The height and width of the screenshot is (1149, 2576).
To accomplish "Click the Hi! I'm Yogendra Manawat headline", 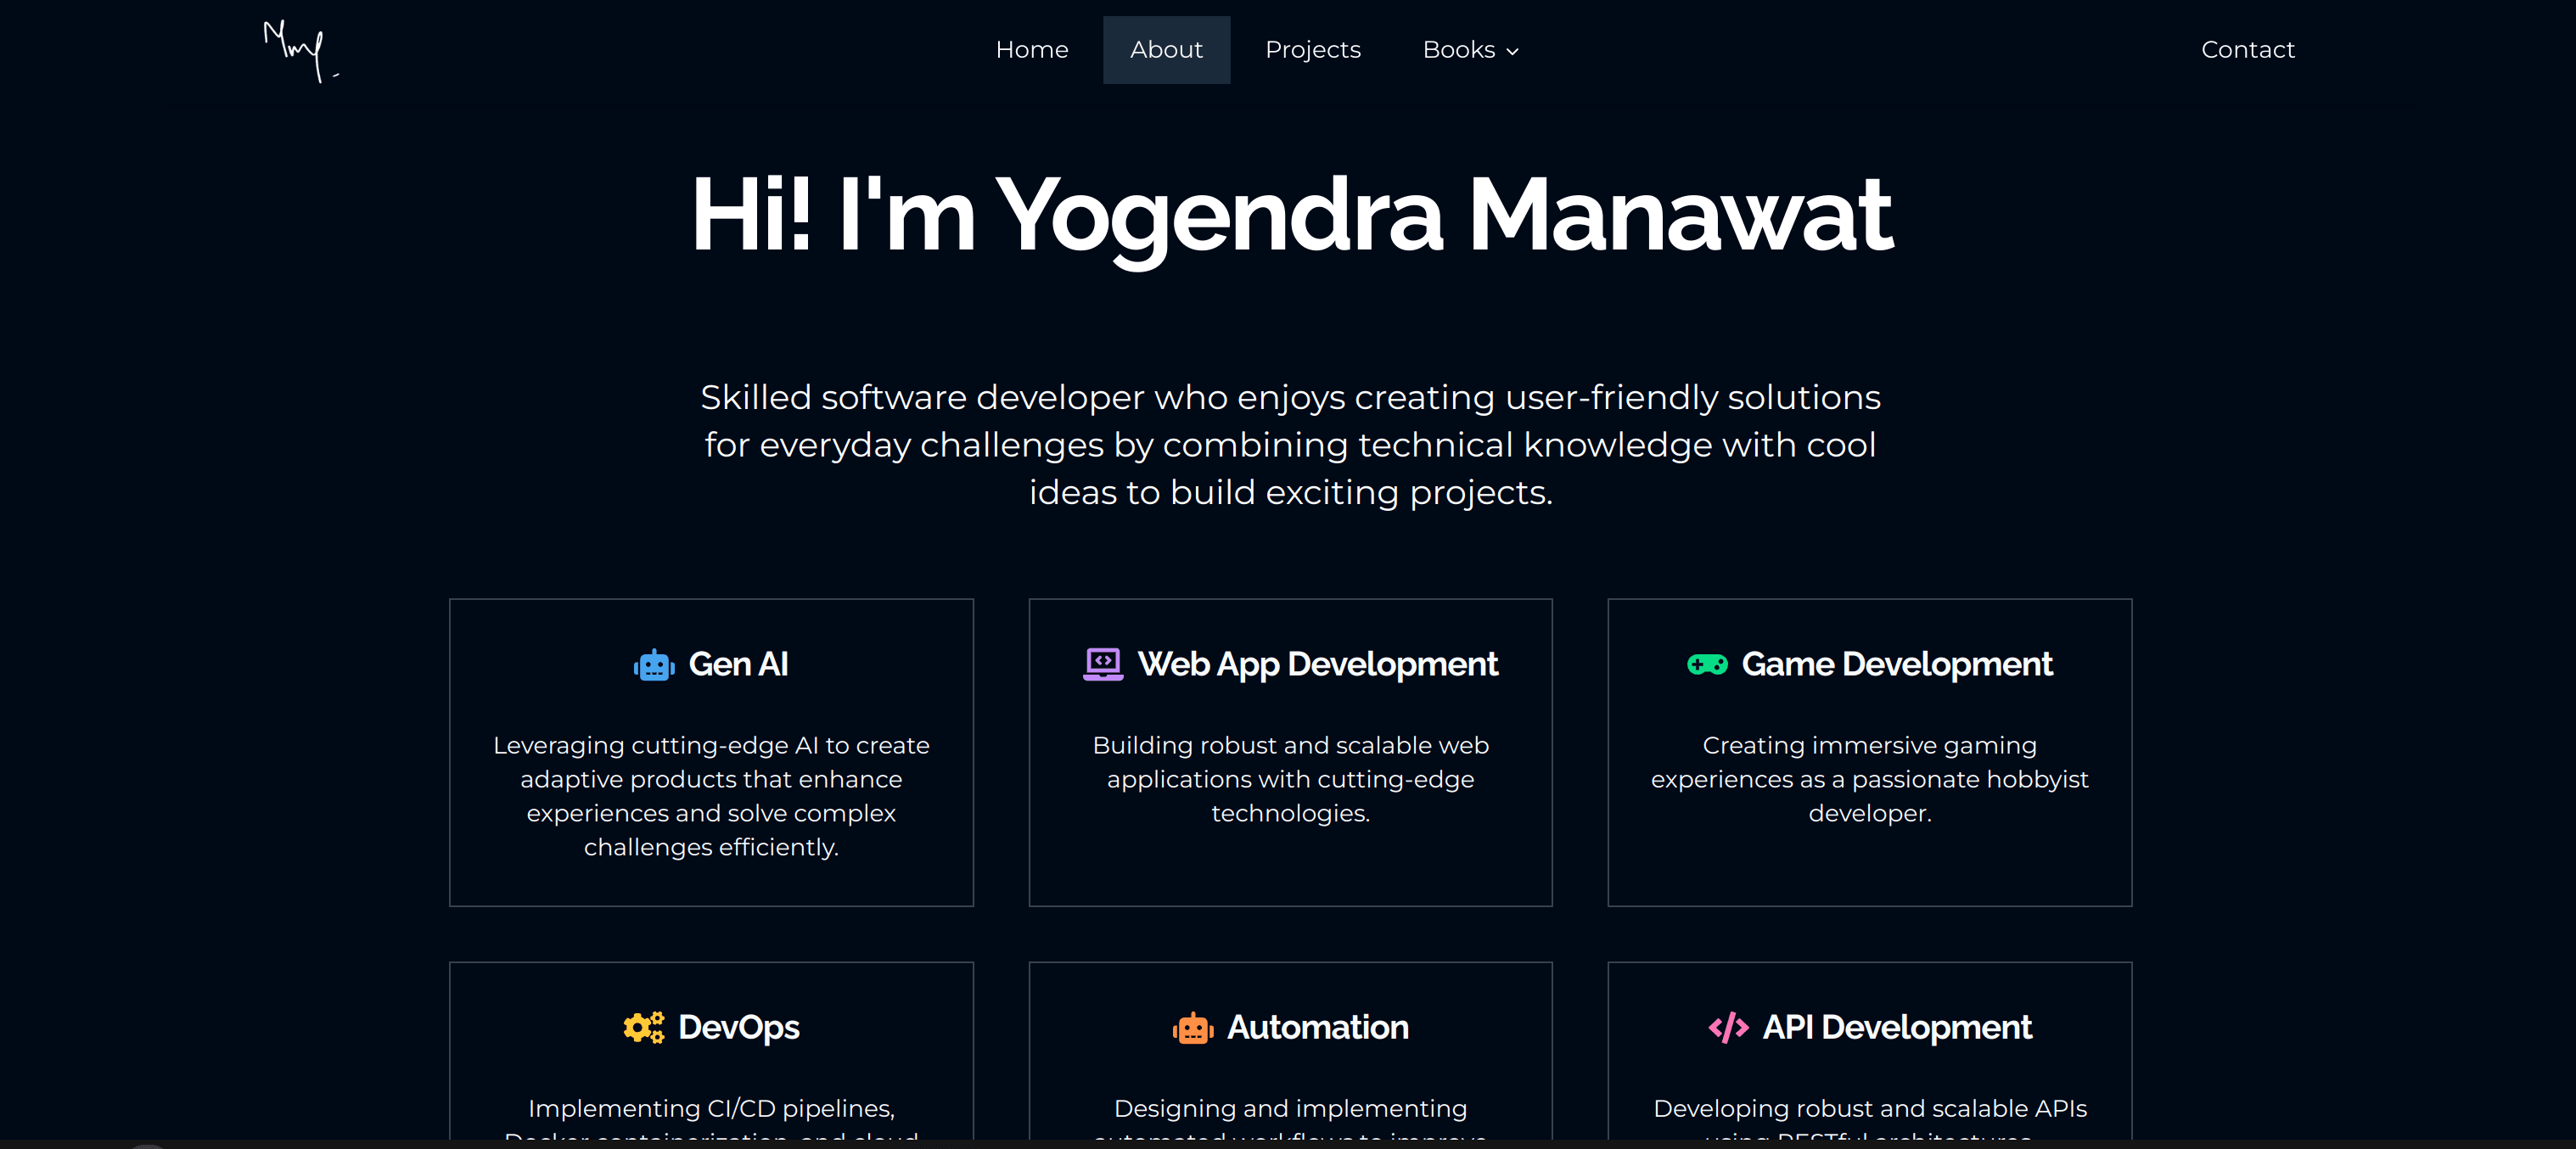I will pyautogui.click(x=1290, y=215).
